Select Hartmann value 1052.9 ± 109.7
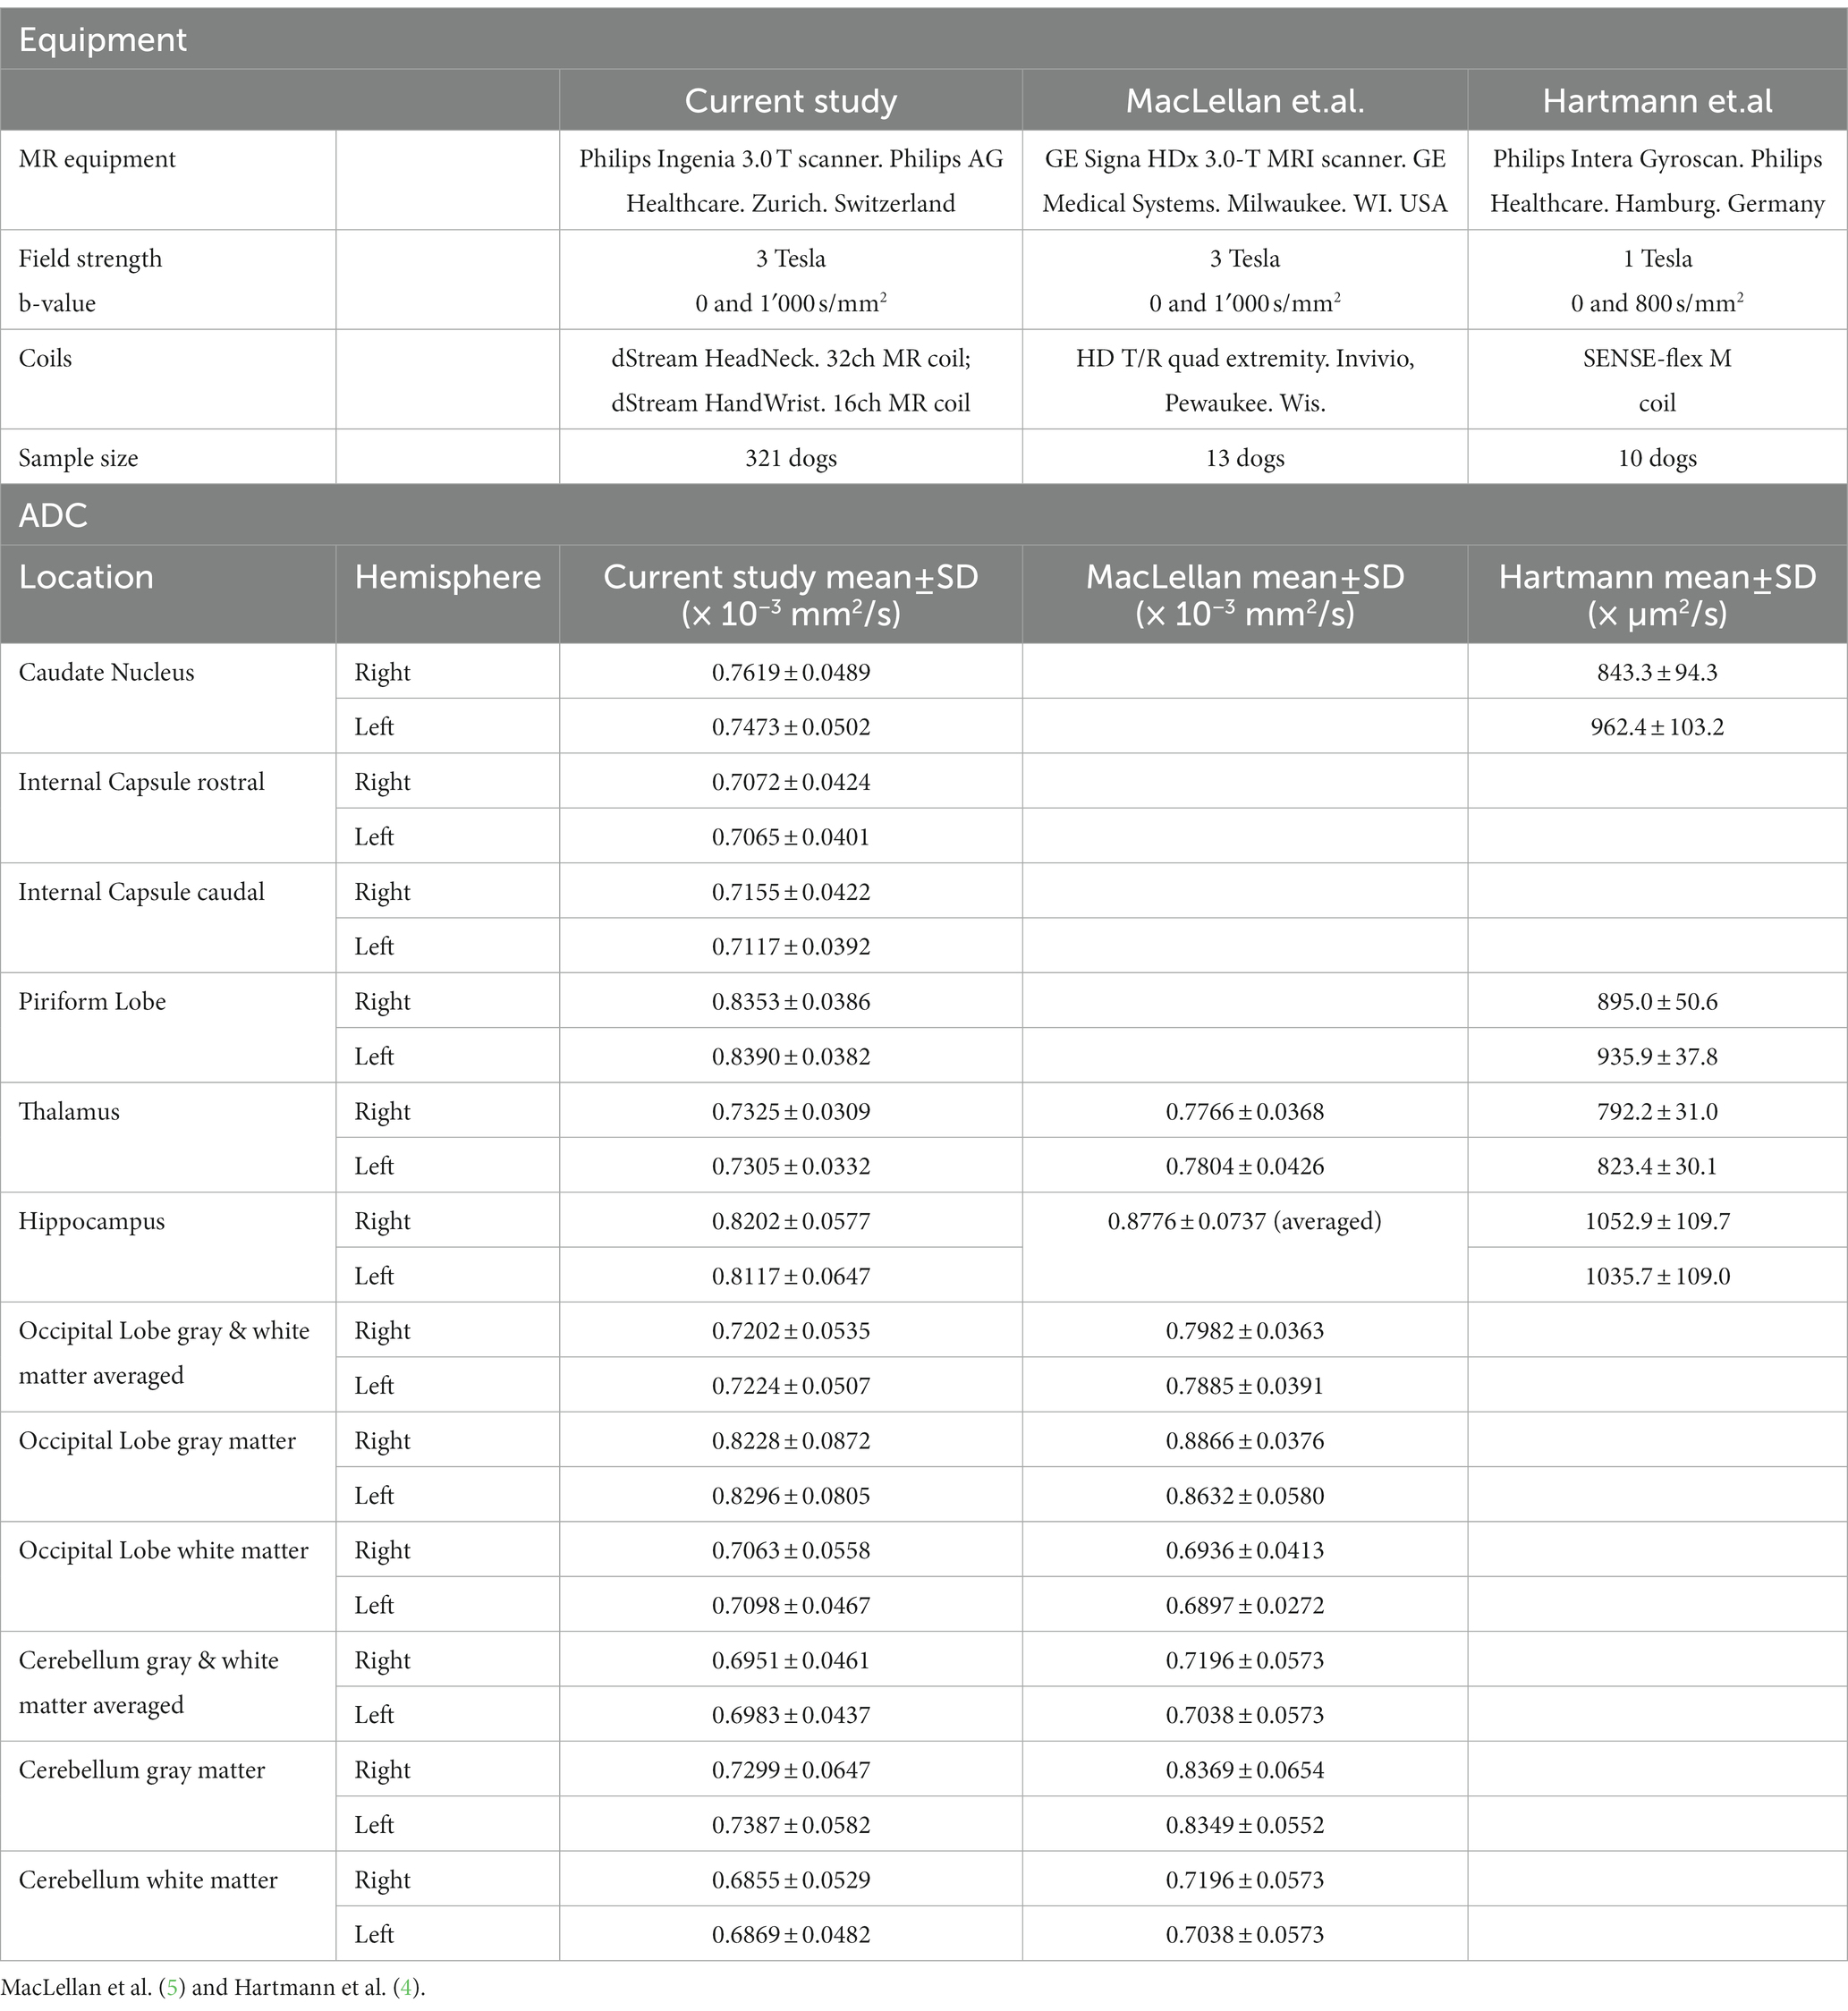Viewport: 1848px width, 2011px height. click(x=1657, y=1221)
